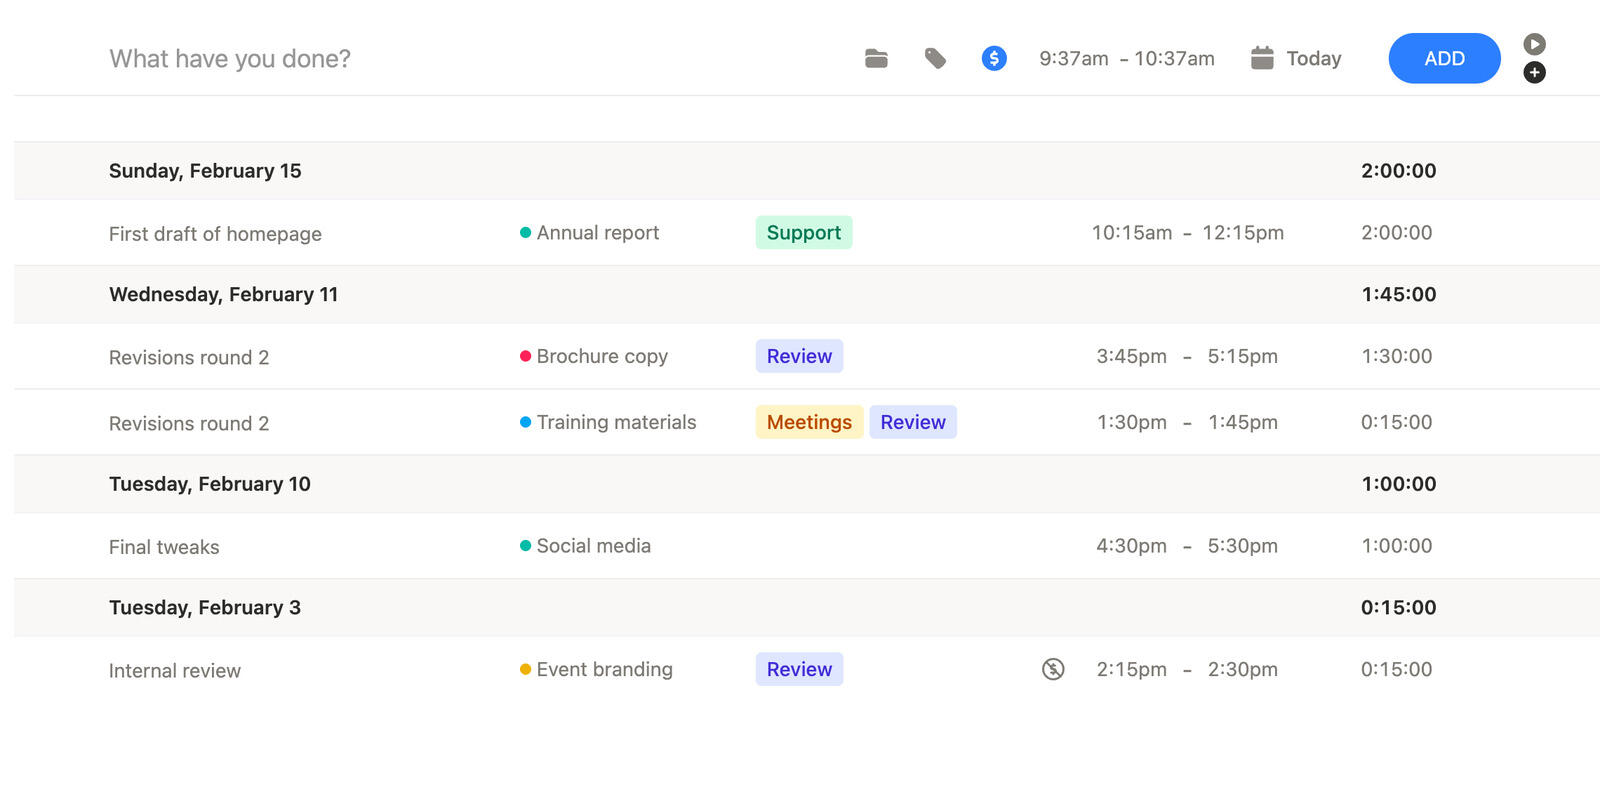This screenshot has width=1600, height=792.
Task: Type in the 'What have you done?' field
Action: point(400,59)
